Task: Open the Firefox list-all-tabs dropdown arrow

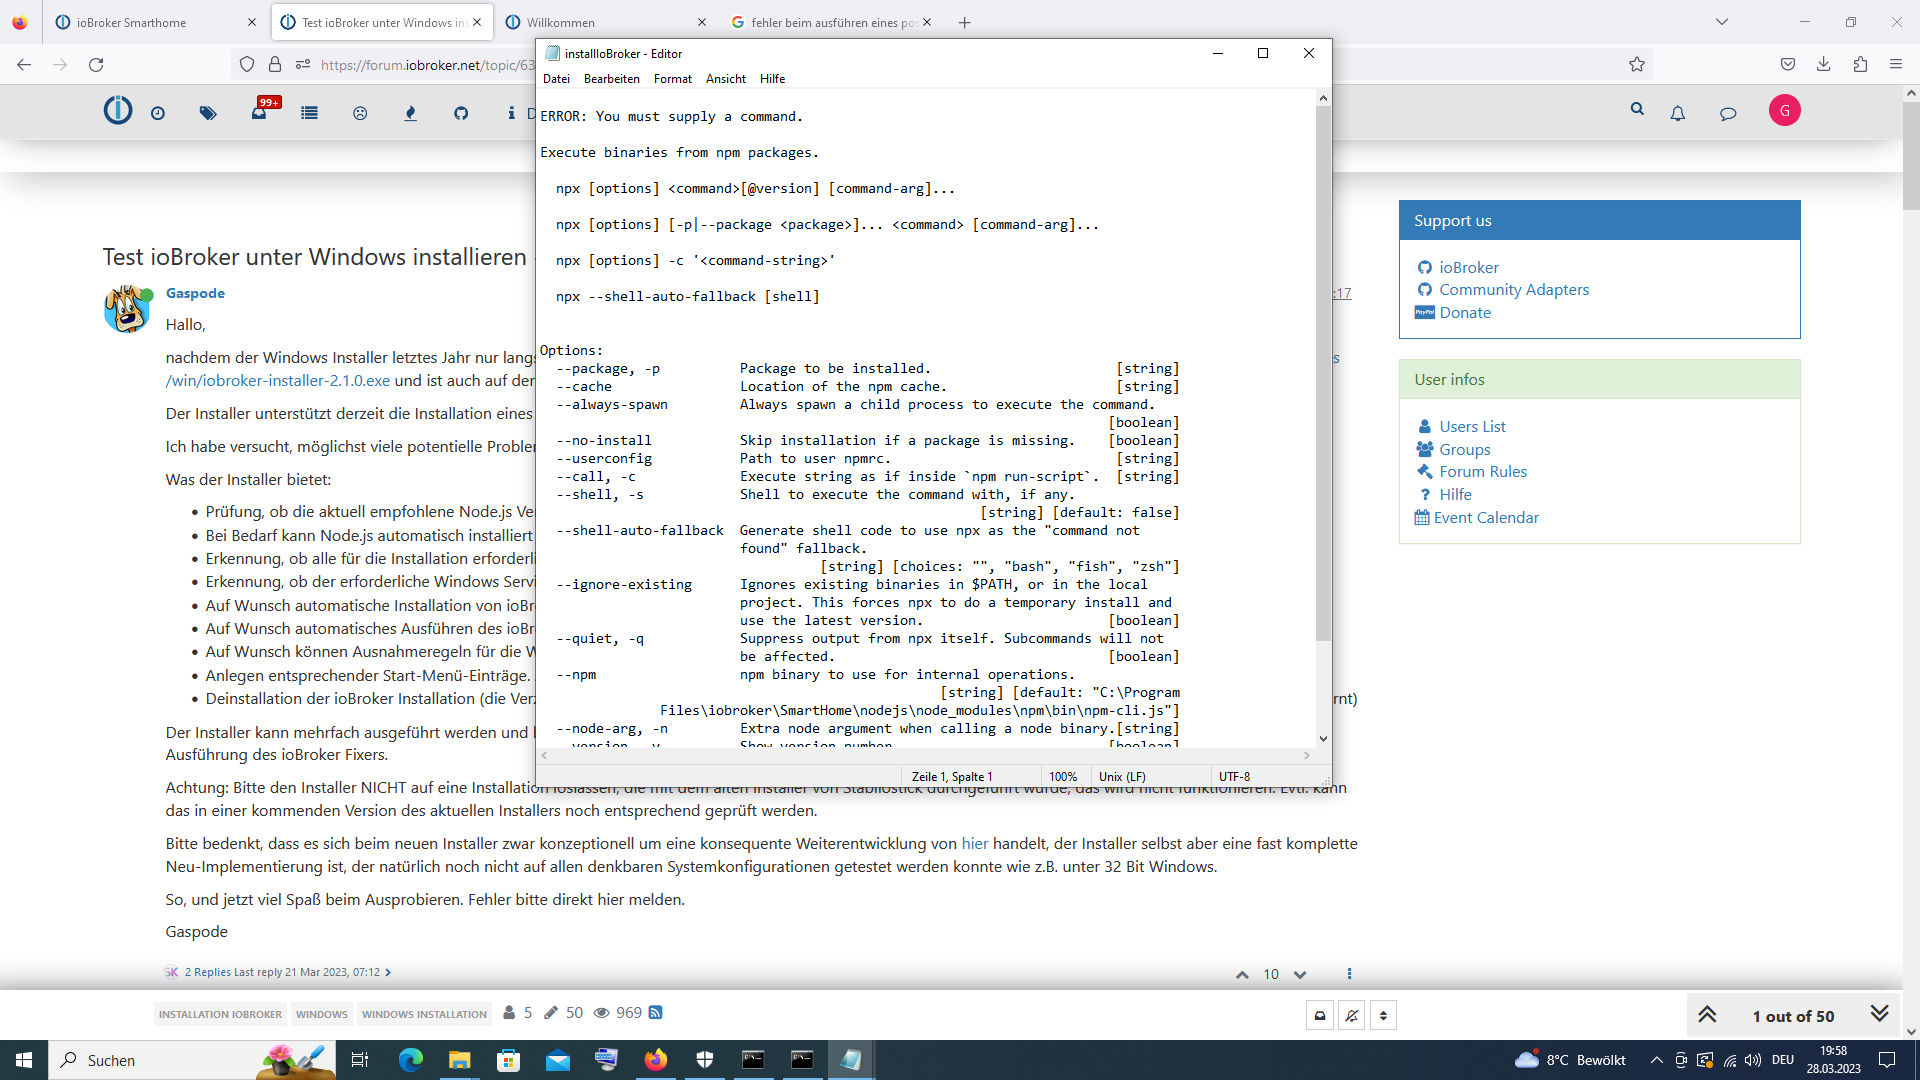Action: (1722, 22)
